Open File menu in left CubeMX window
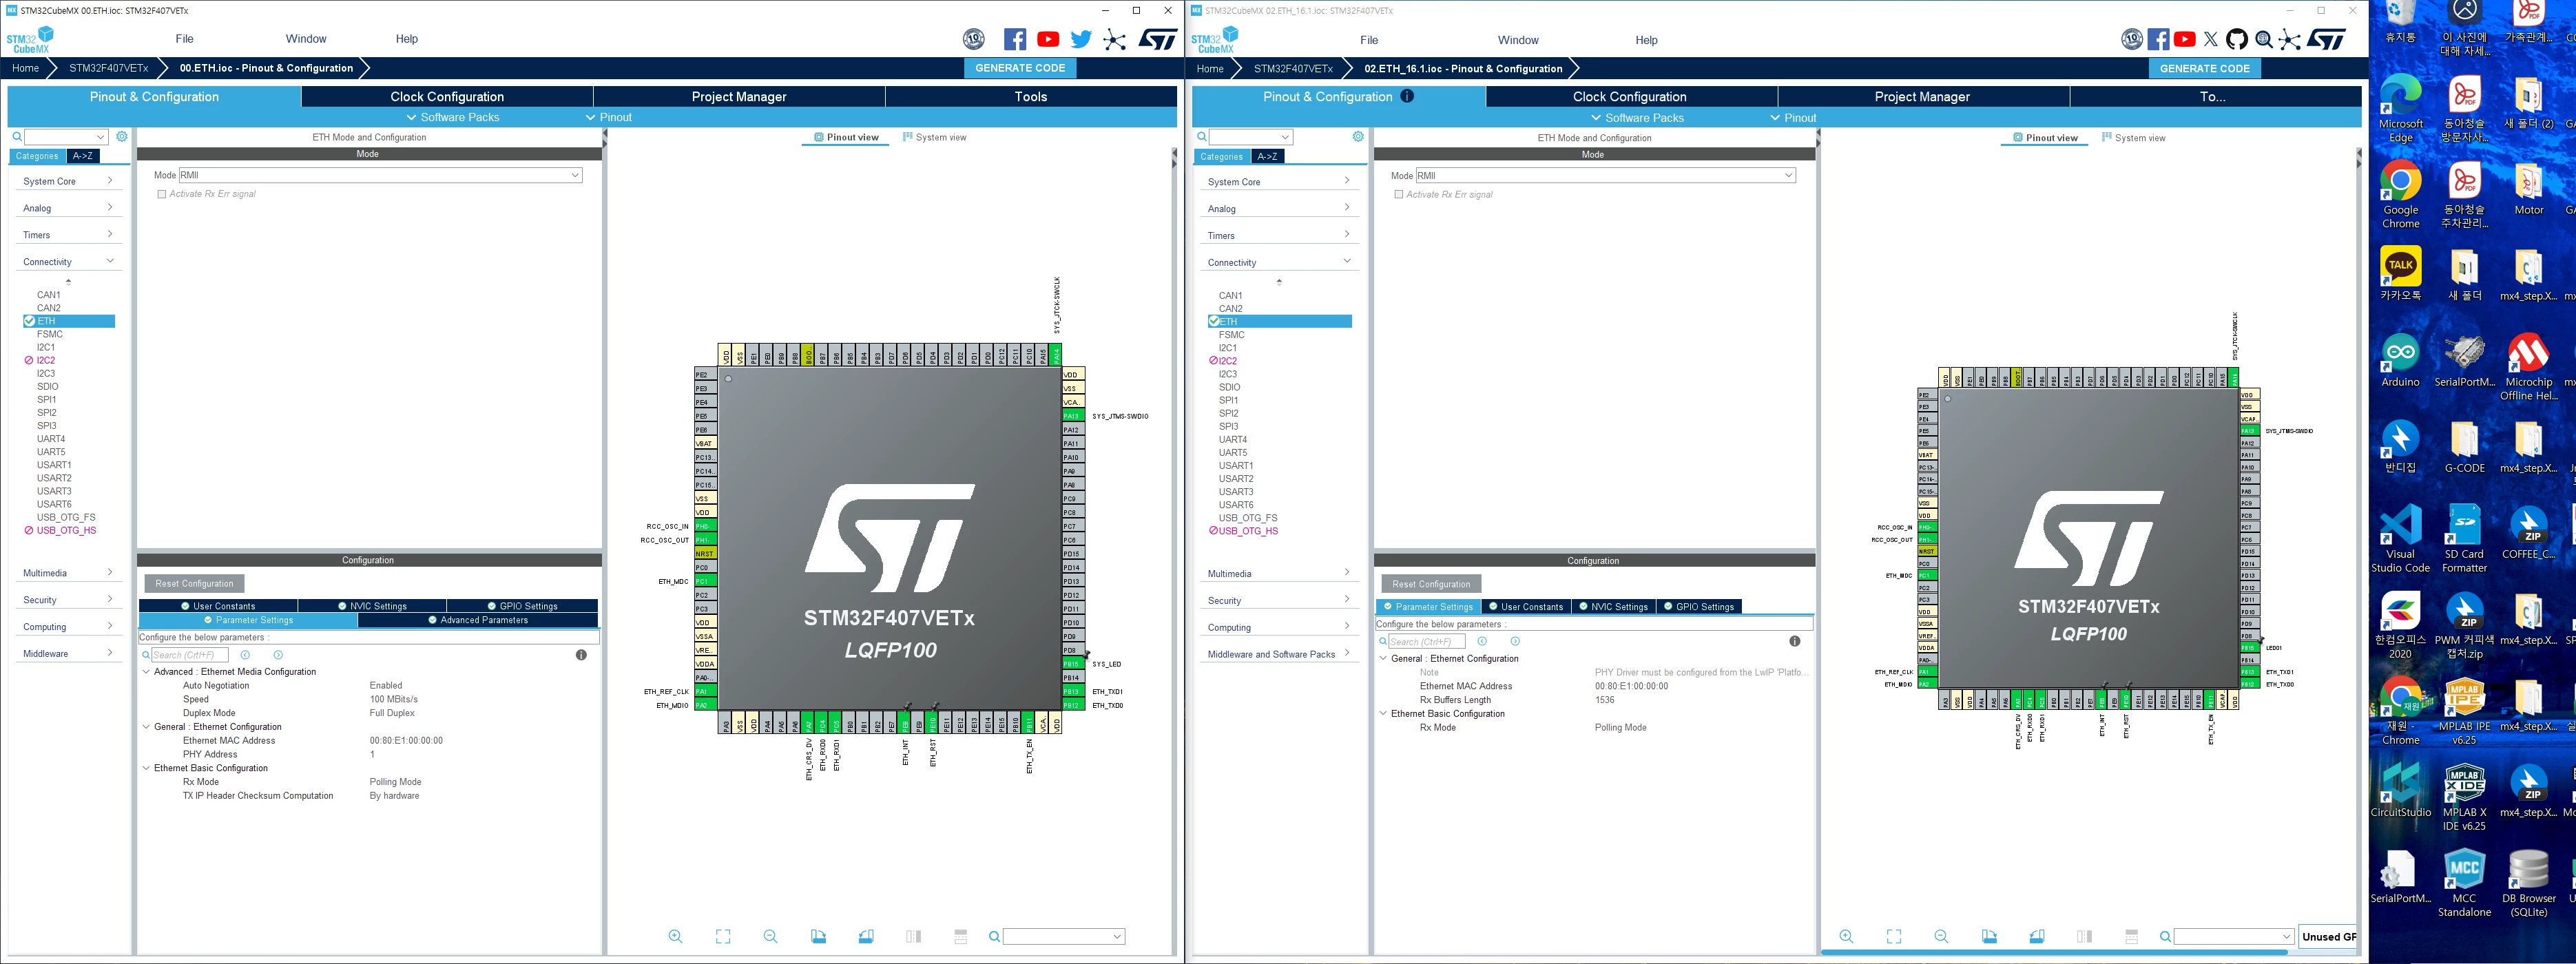Viewport: 2576px width, 964px height. (x=184, y=39)
